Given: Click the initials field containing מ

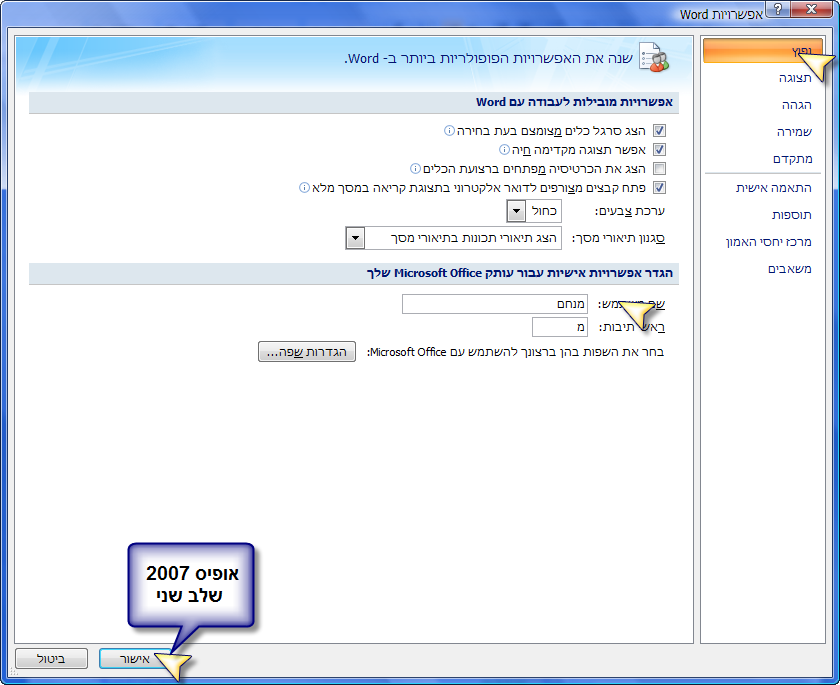Looking at the screenshot, I should tap(560, 327).
